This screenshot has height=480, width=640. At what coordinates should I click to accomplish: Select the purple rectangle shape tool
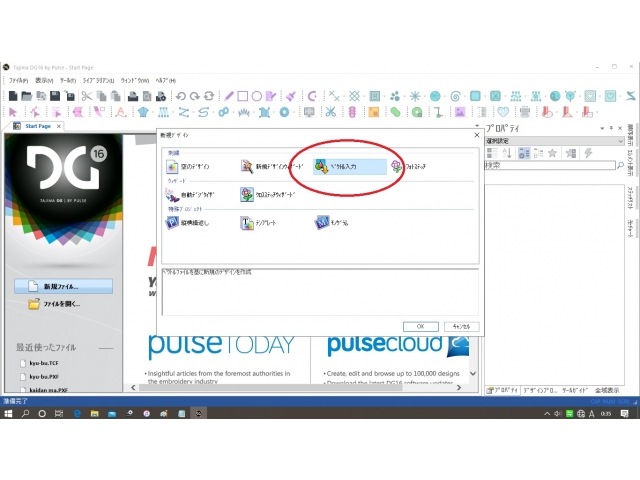pyautogui.click(x=242, y=96)
